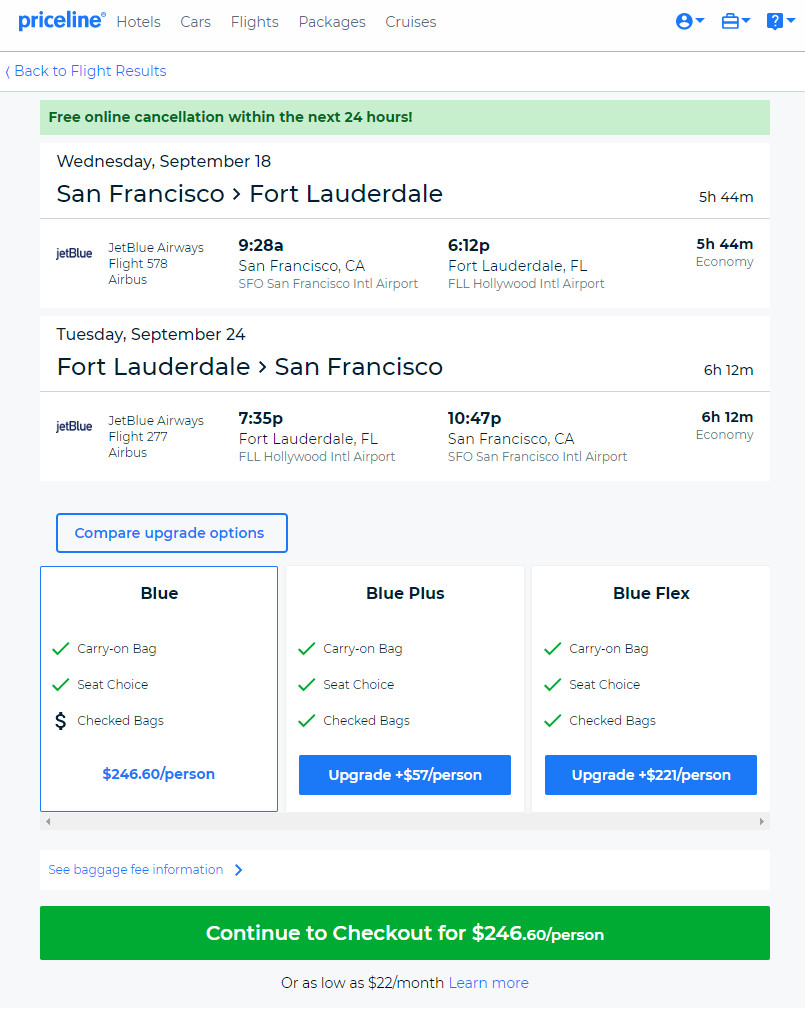
Task: Navigate to Flights
Action: click(255, 22)
